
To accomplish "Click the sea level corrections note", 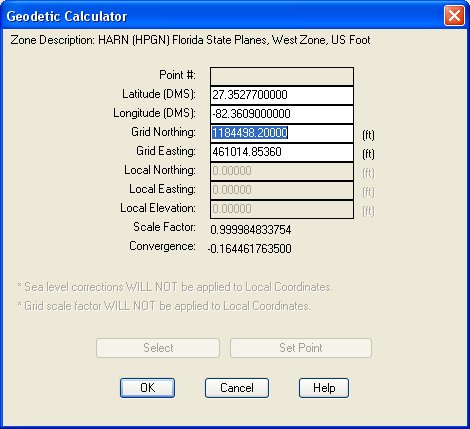I will 174,287.
